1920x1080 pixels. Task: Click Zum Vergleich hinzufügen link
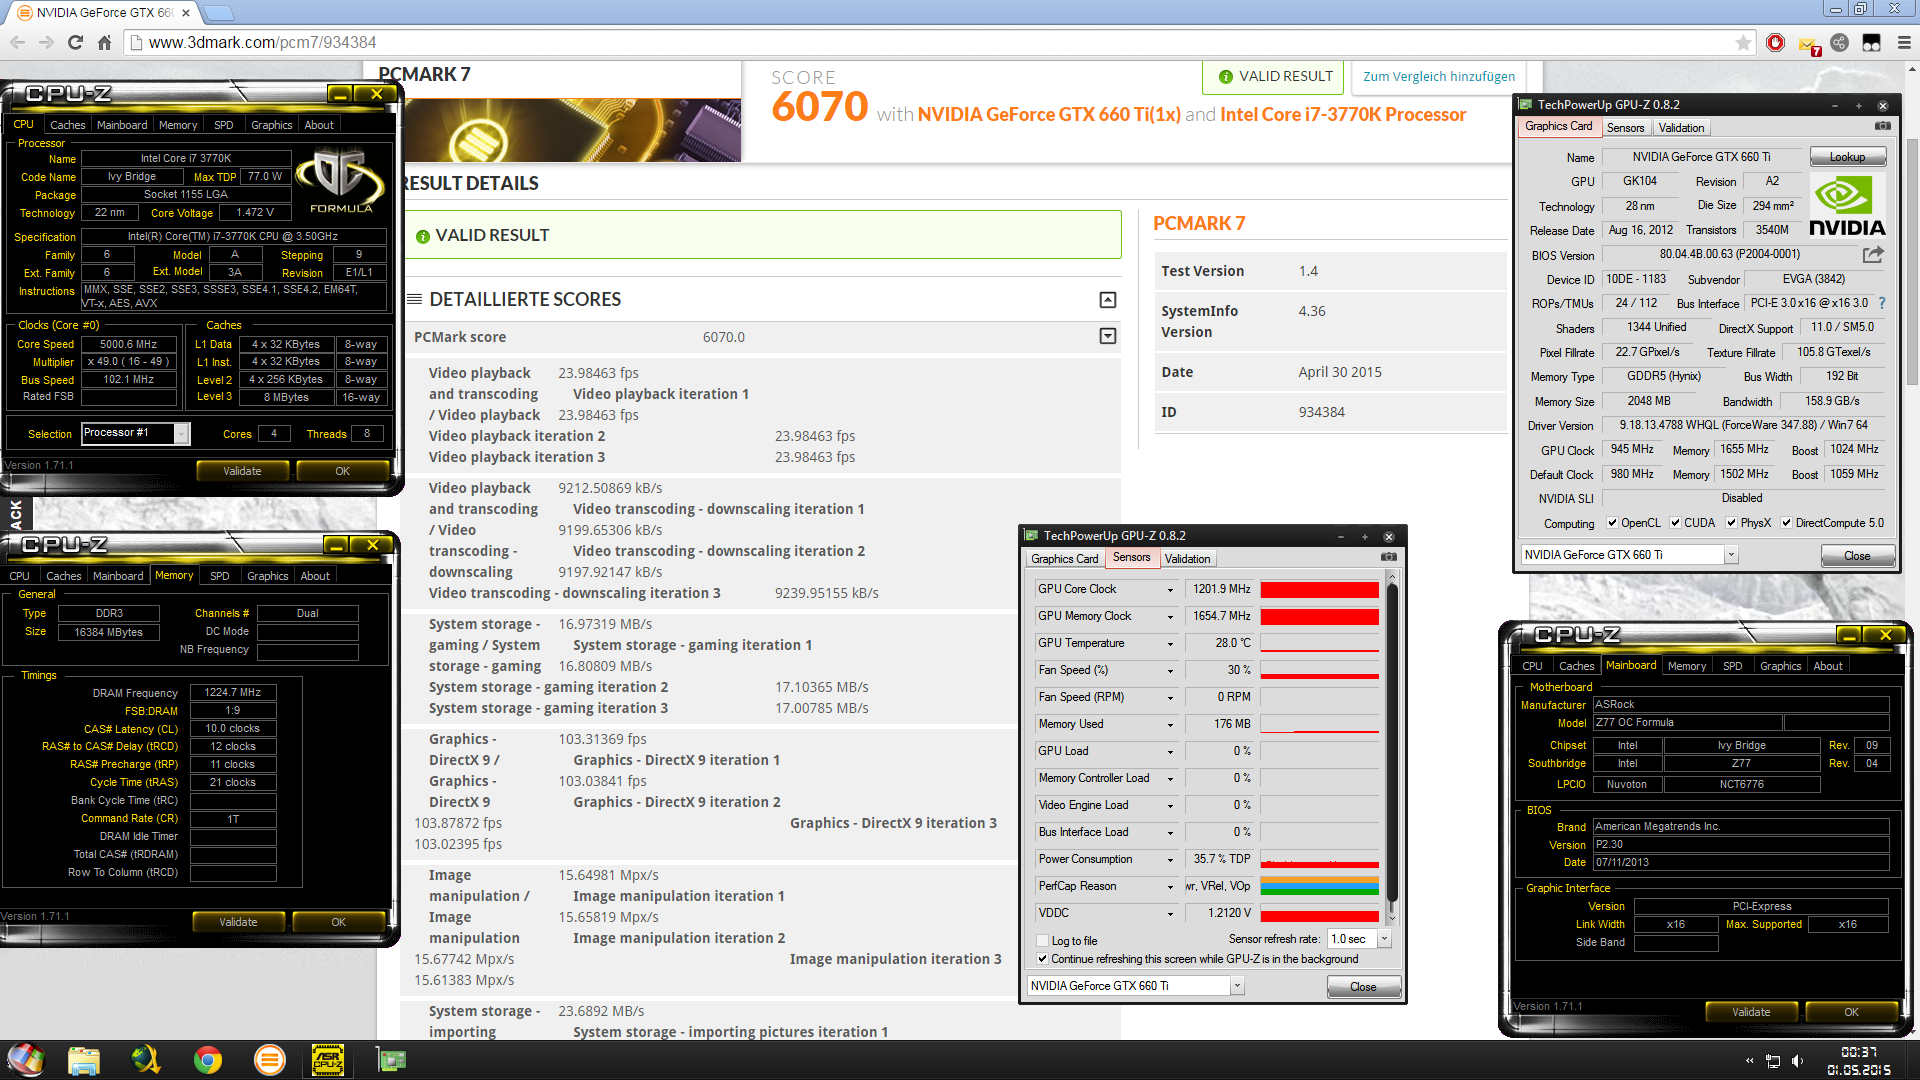pos(1438,76)
